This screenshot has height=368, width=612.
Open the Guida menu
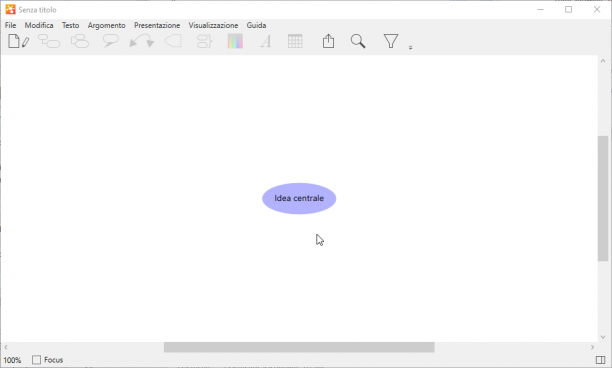click(256, 25)
